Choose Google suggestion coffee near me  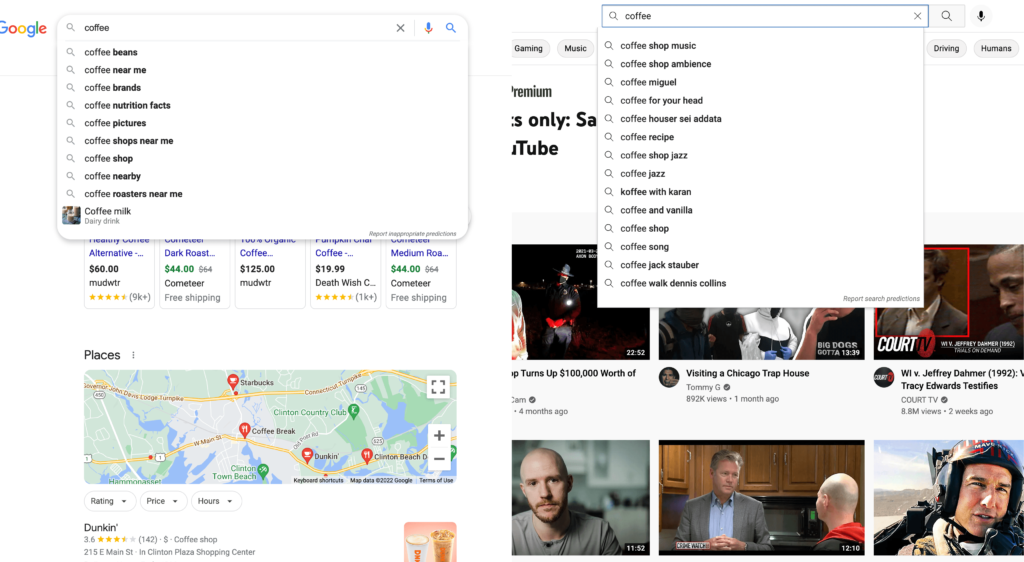tap(263, 70)
